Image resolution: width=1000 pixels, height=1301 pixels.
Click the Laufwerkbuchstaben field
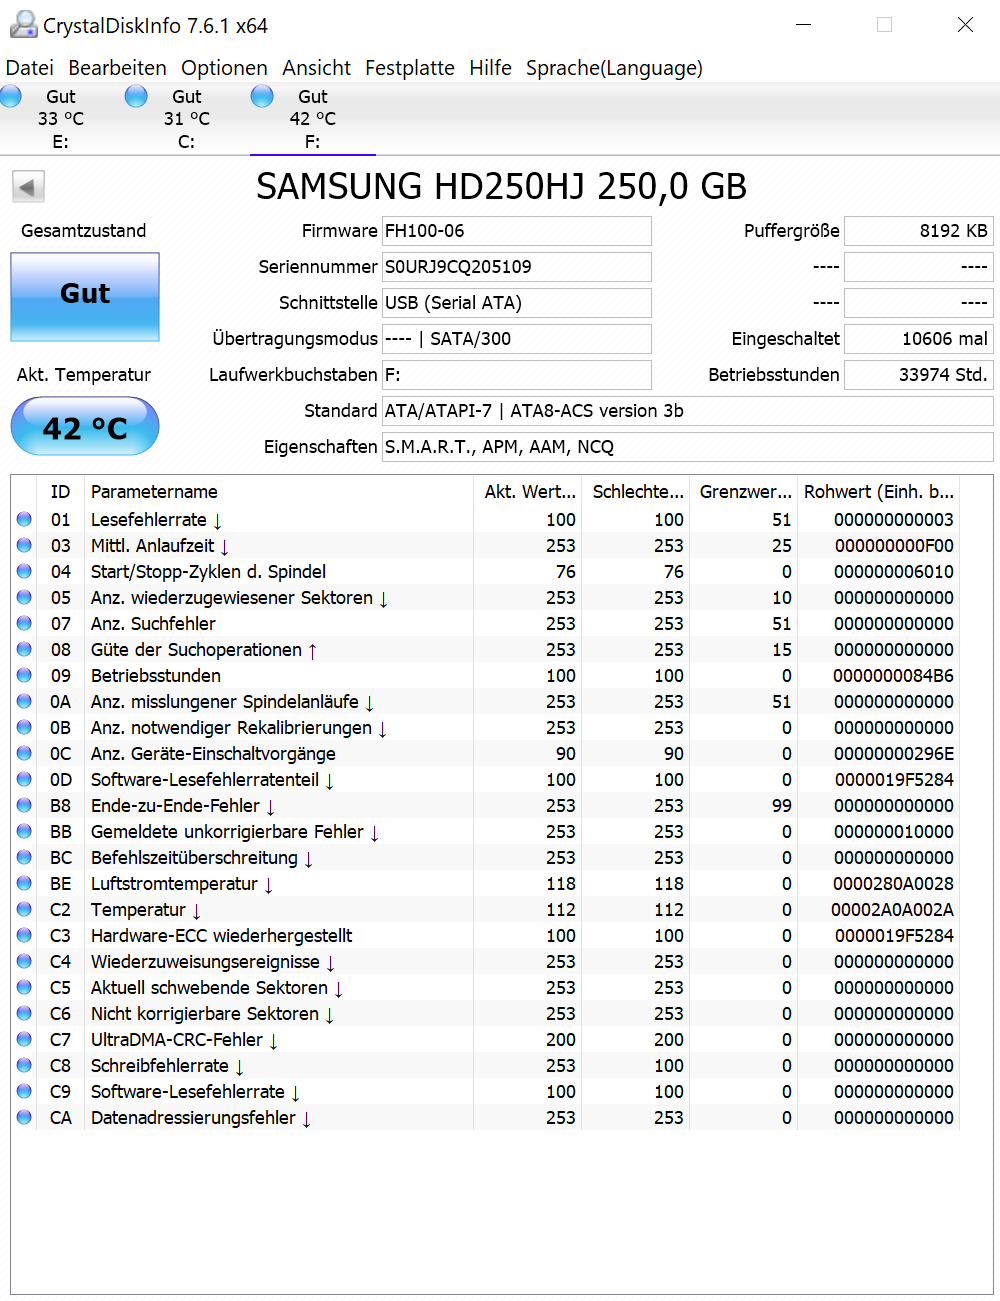[517, 375]
